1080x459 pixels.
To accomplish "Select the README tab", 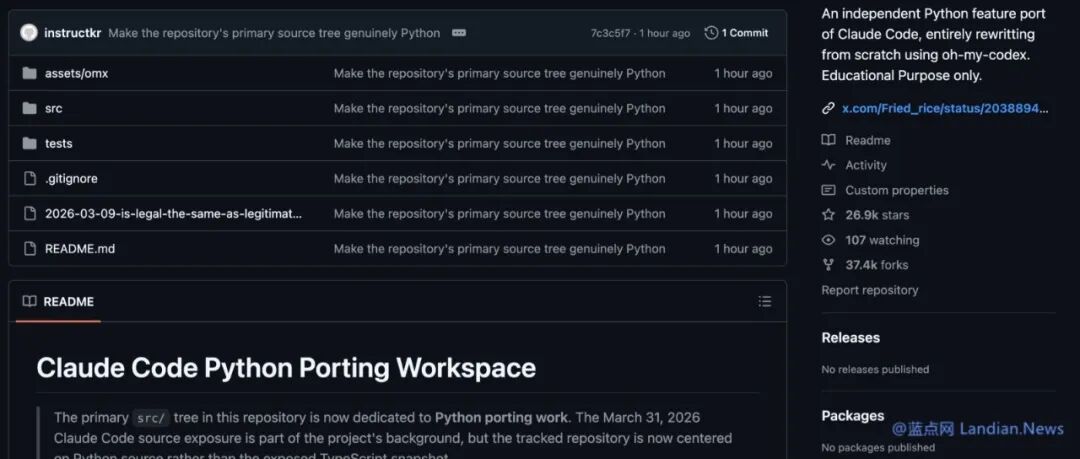I will tap(59, 301).
